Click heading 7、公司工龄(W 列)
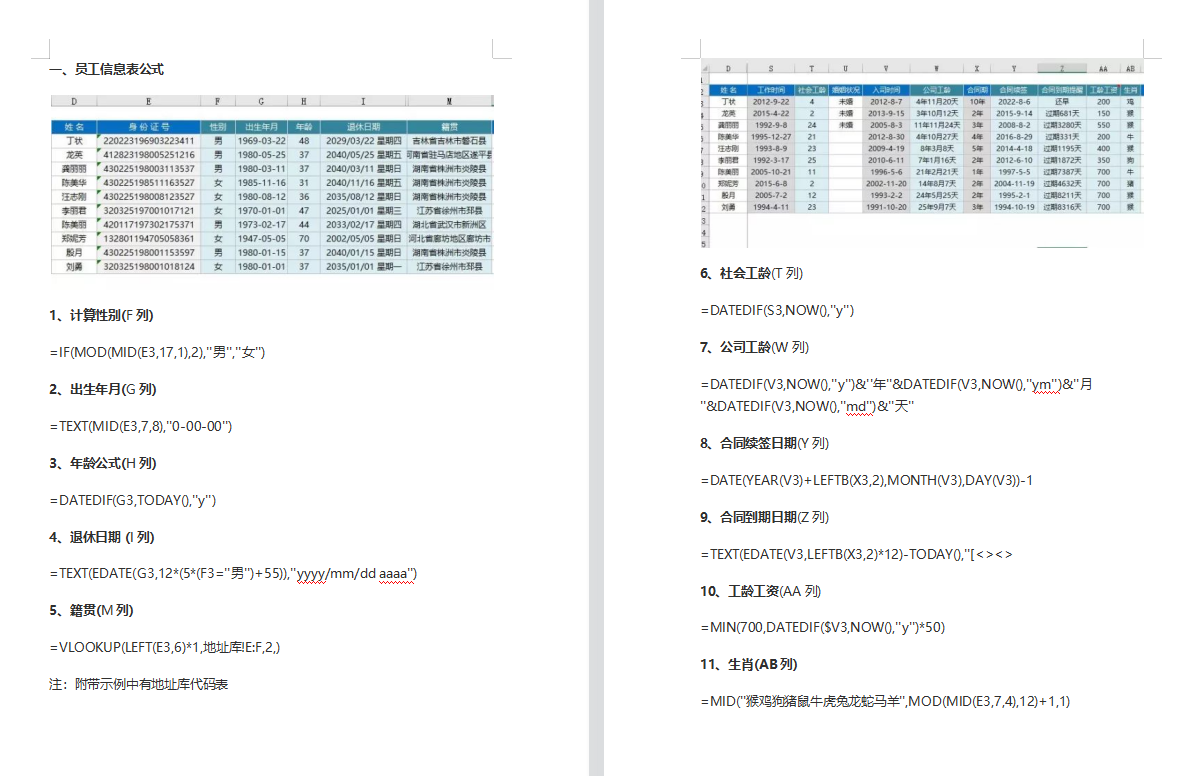Viewport: 1190px width, 776px height. tap(754, 347)
